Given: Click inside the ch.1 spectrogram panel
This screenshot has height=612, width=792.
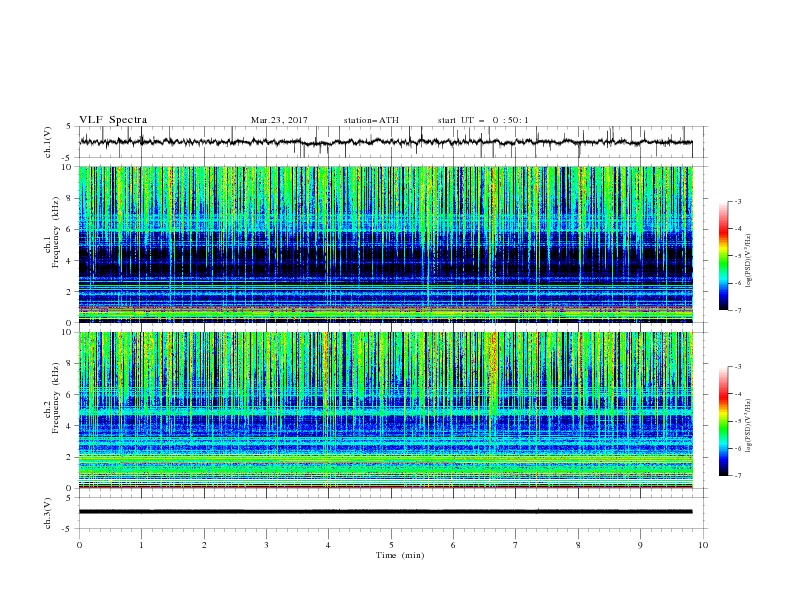Looking at the screenshot, I should [x=386, y=244].
